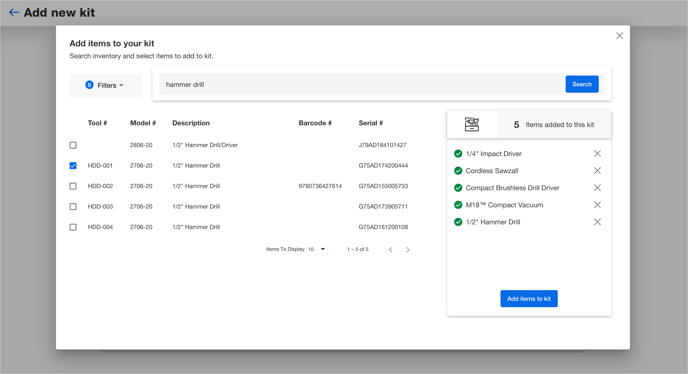Select the HDD-002 row checkbox
688x374 pixels.
(73, 186)
